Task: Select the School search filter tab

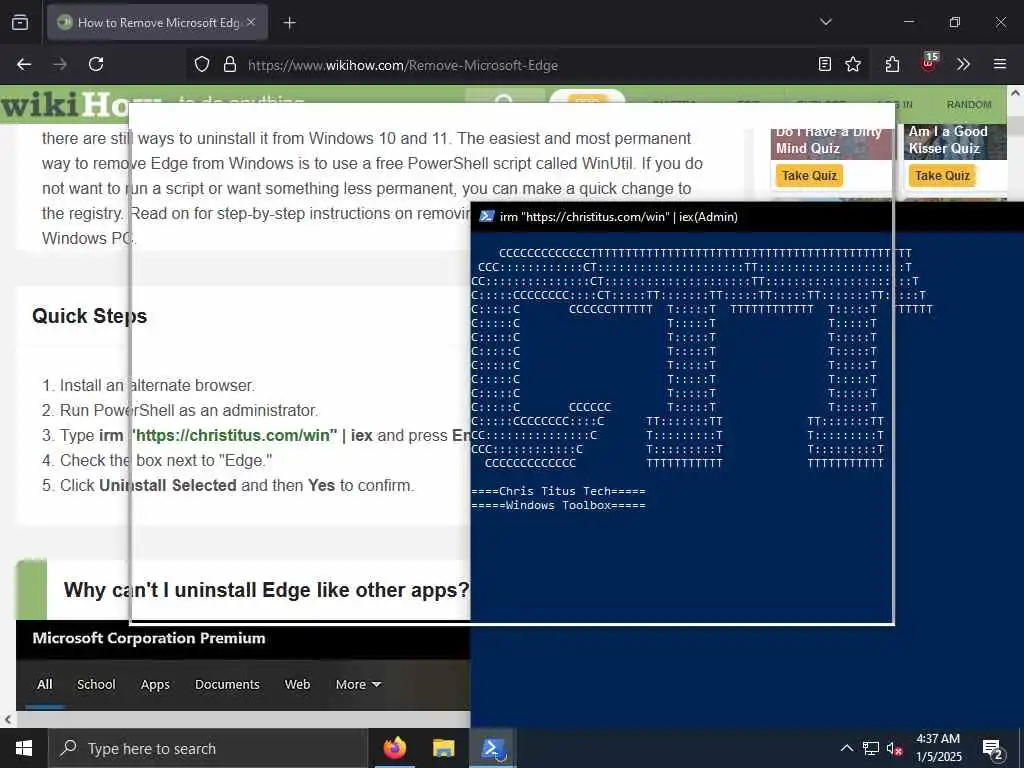Action: (96, 684)
